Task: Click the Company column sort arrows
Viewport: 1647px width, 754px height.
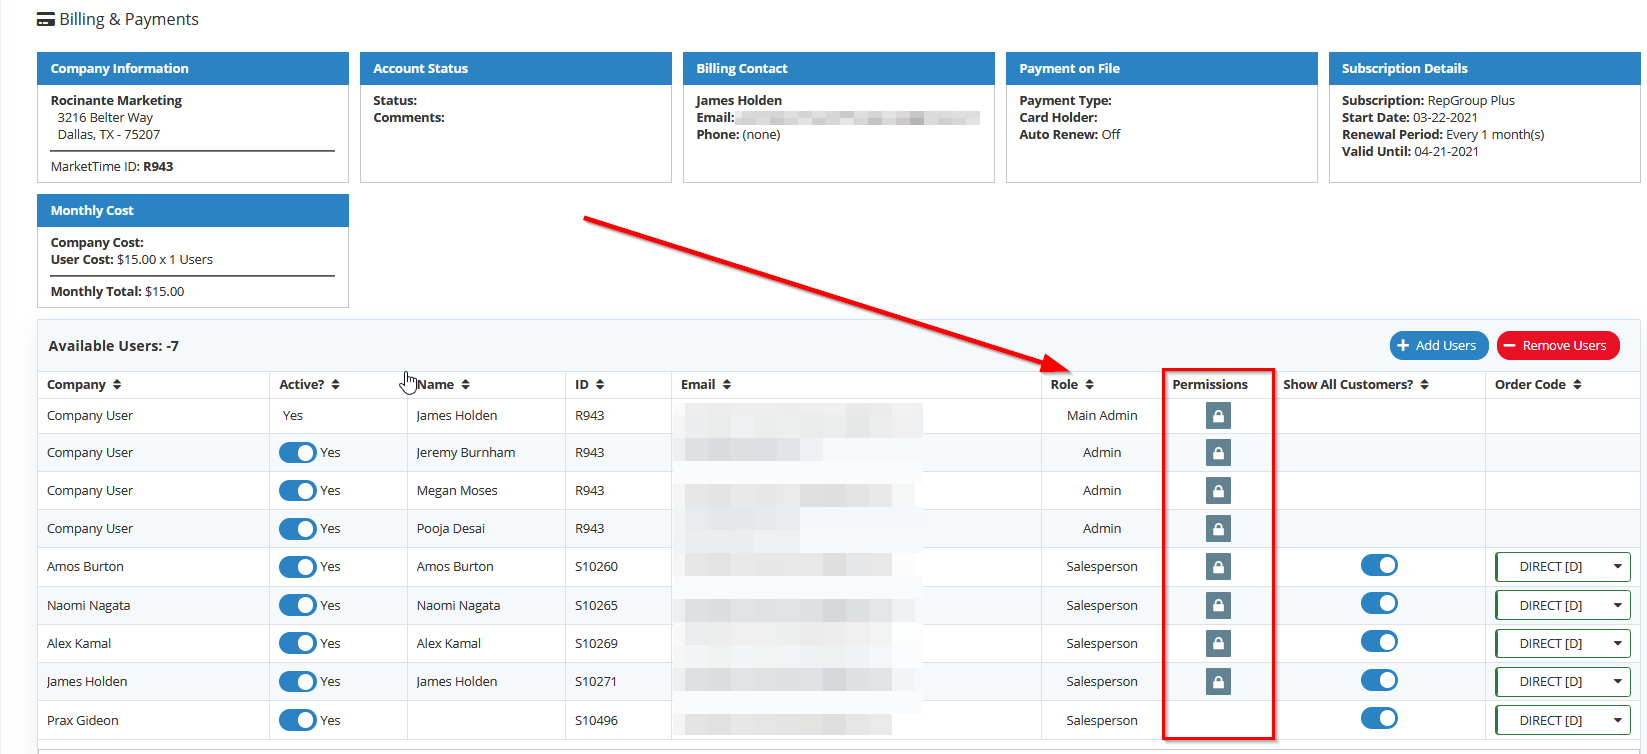Action: coord(117,385)
